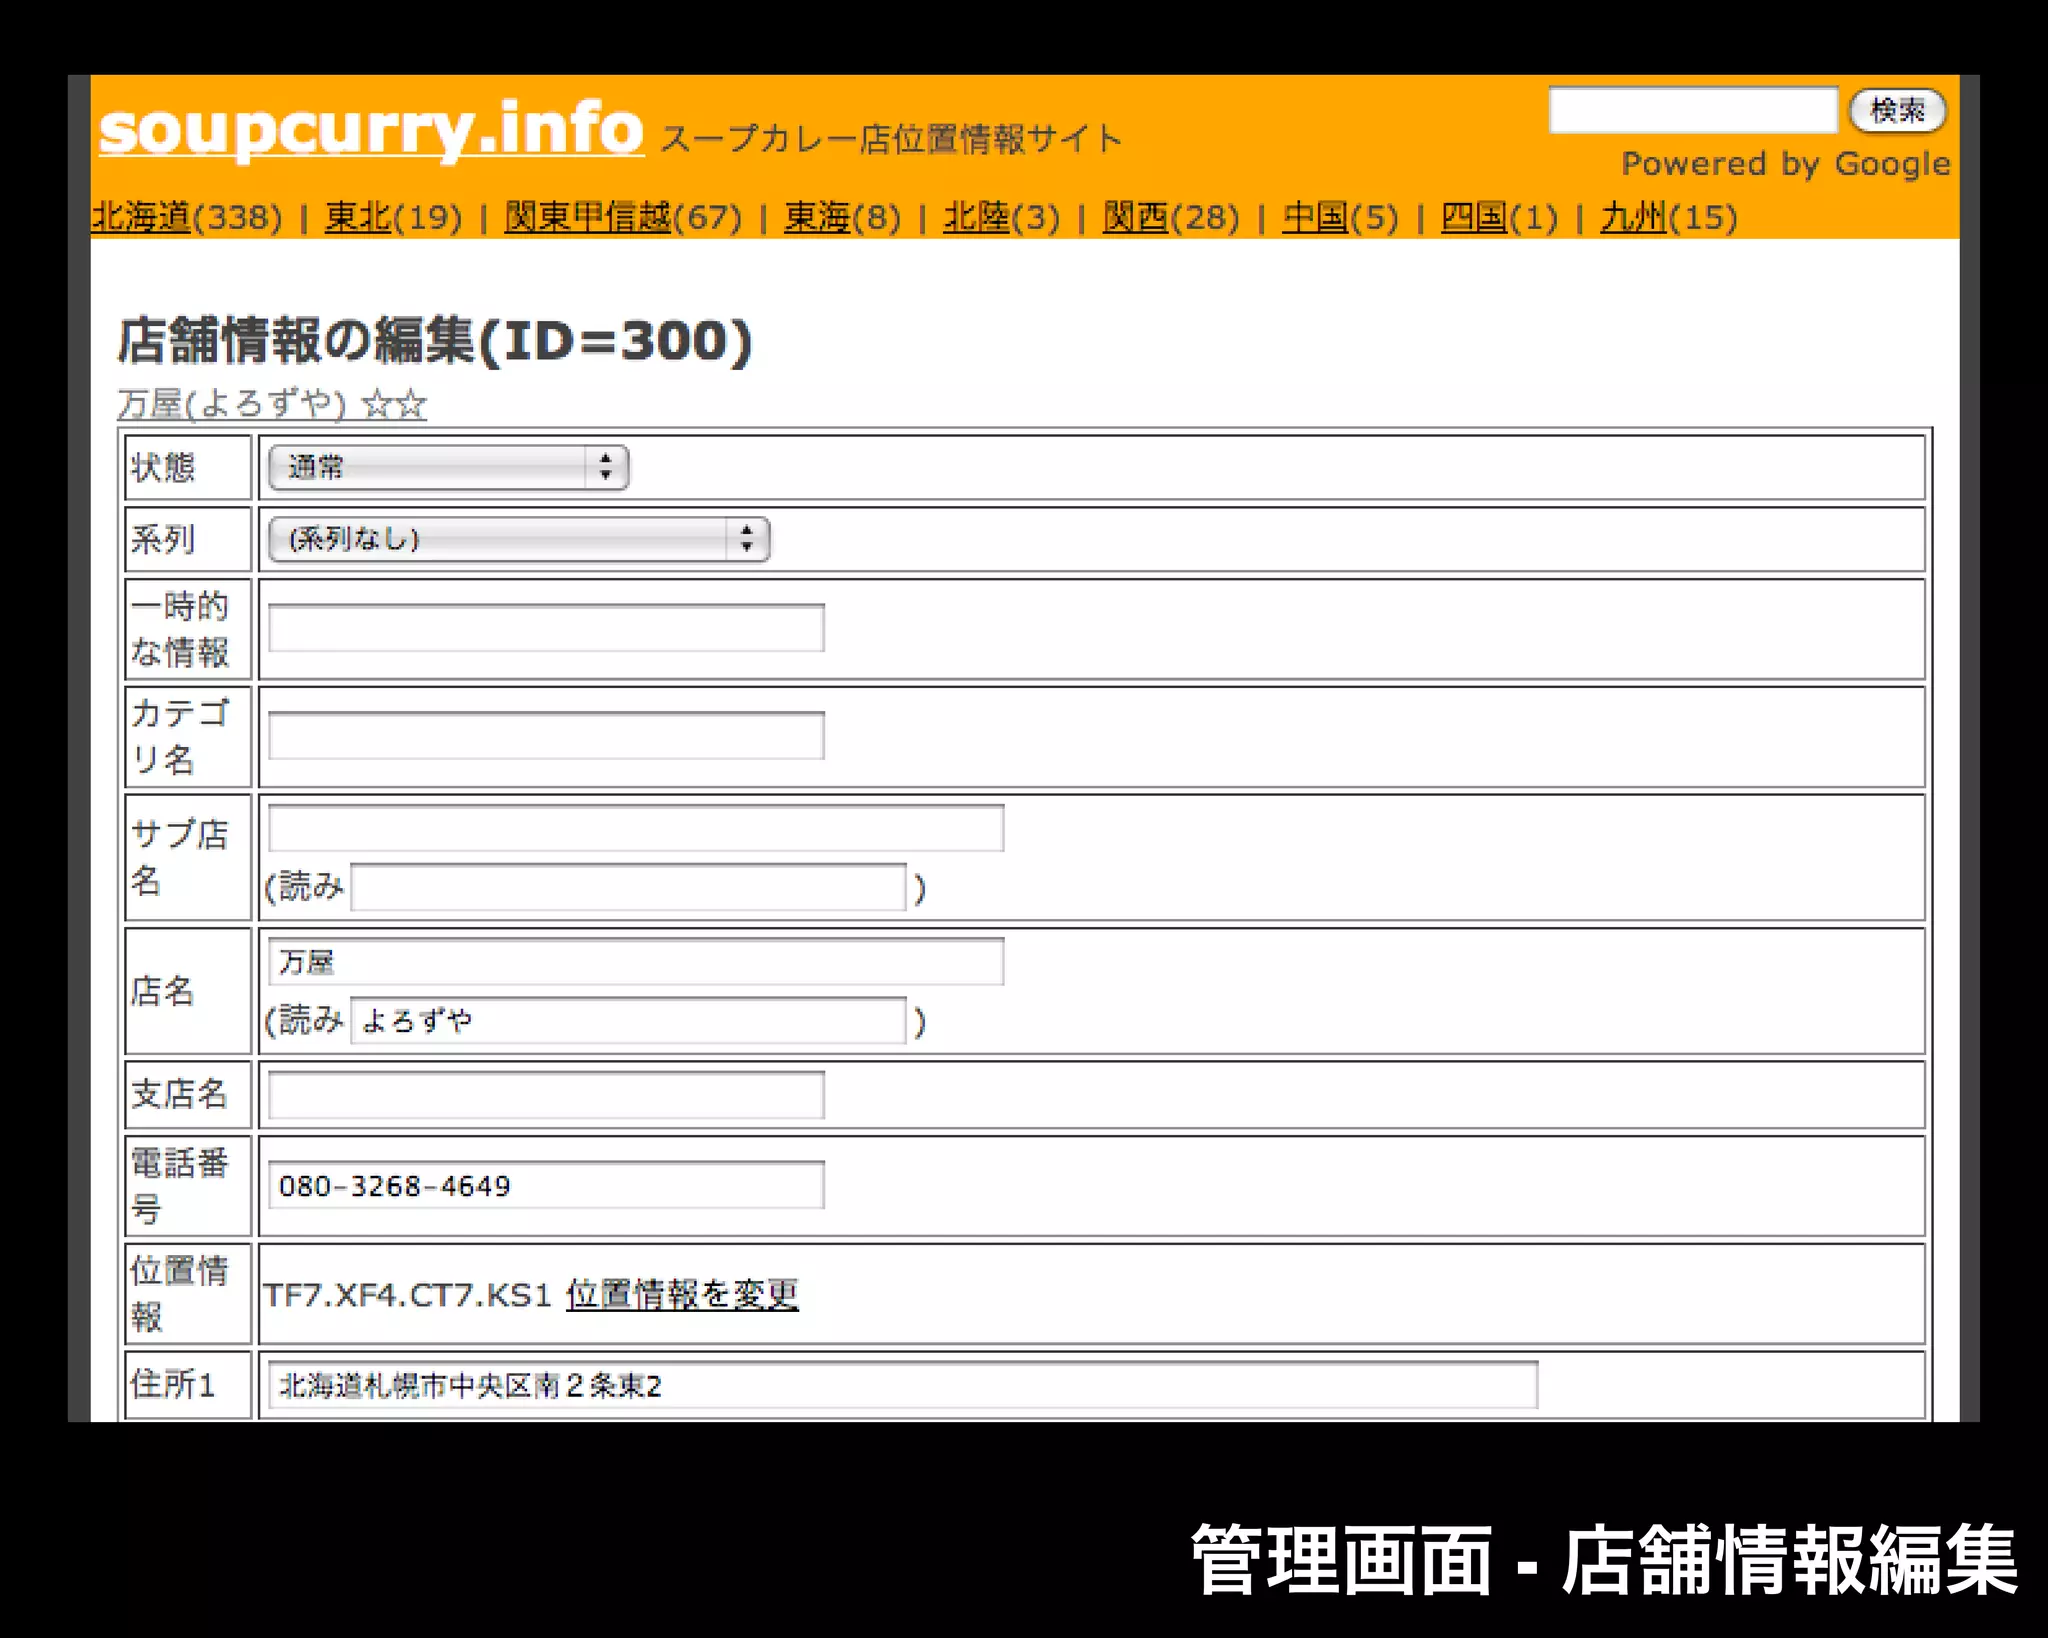Focus the 支店名 text field
2048x1638 pixels.
546,1095
